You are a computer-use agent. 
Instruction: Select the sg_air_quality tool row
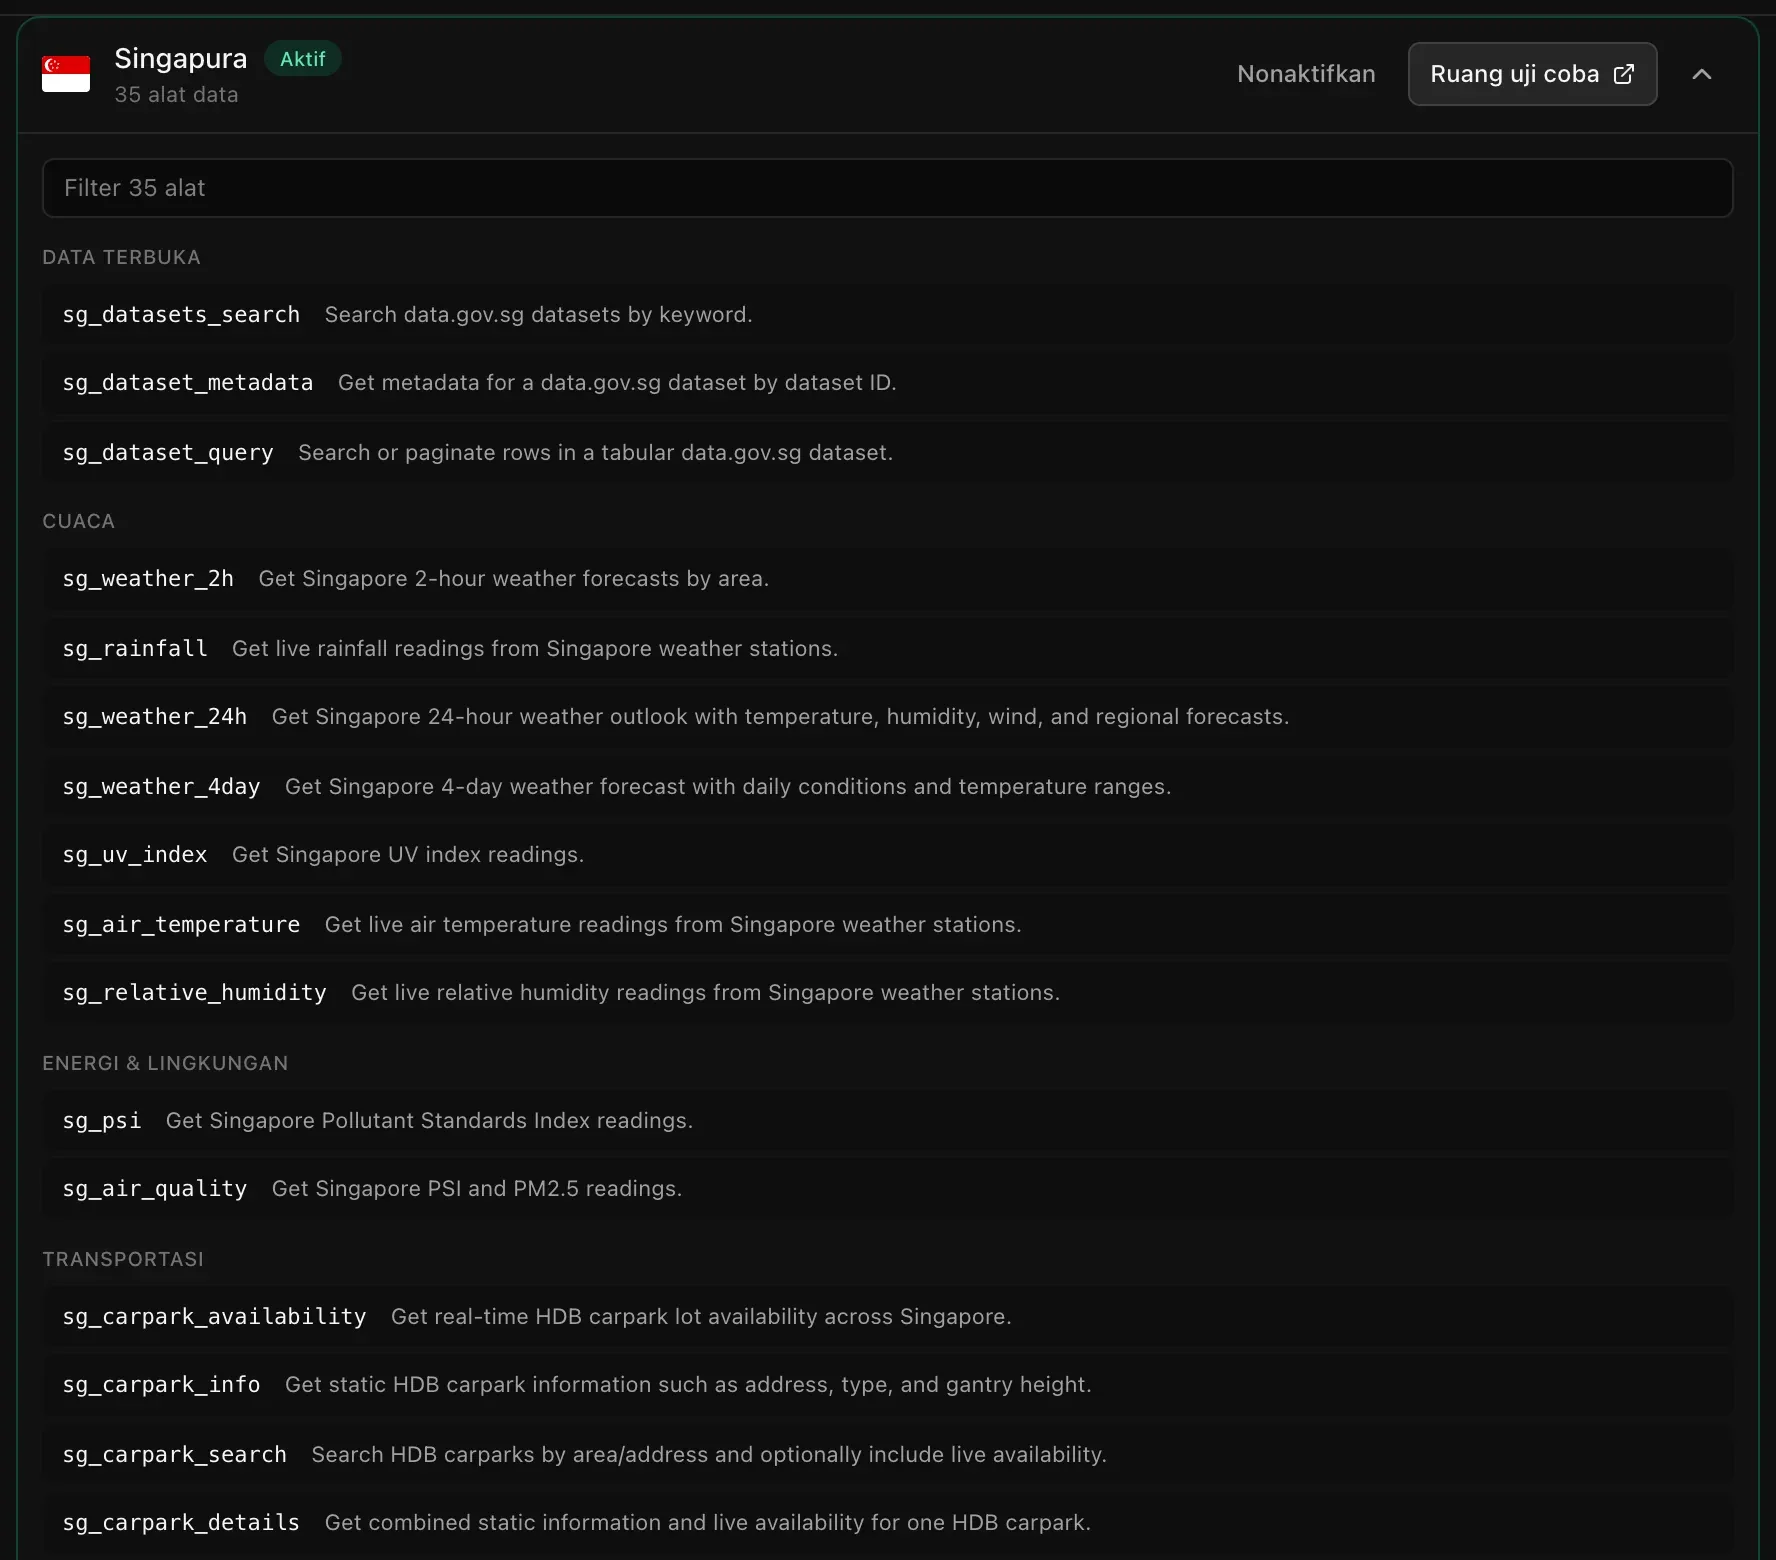point(888,1189)
